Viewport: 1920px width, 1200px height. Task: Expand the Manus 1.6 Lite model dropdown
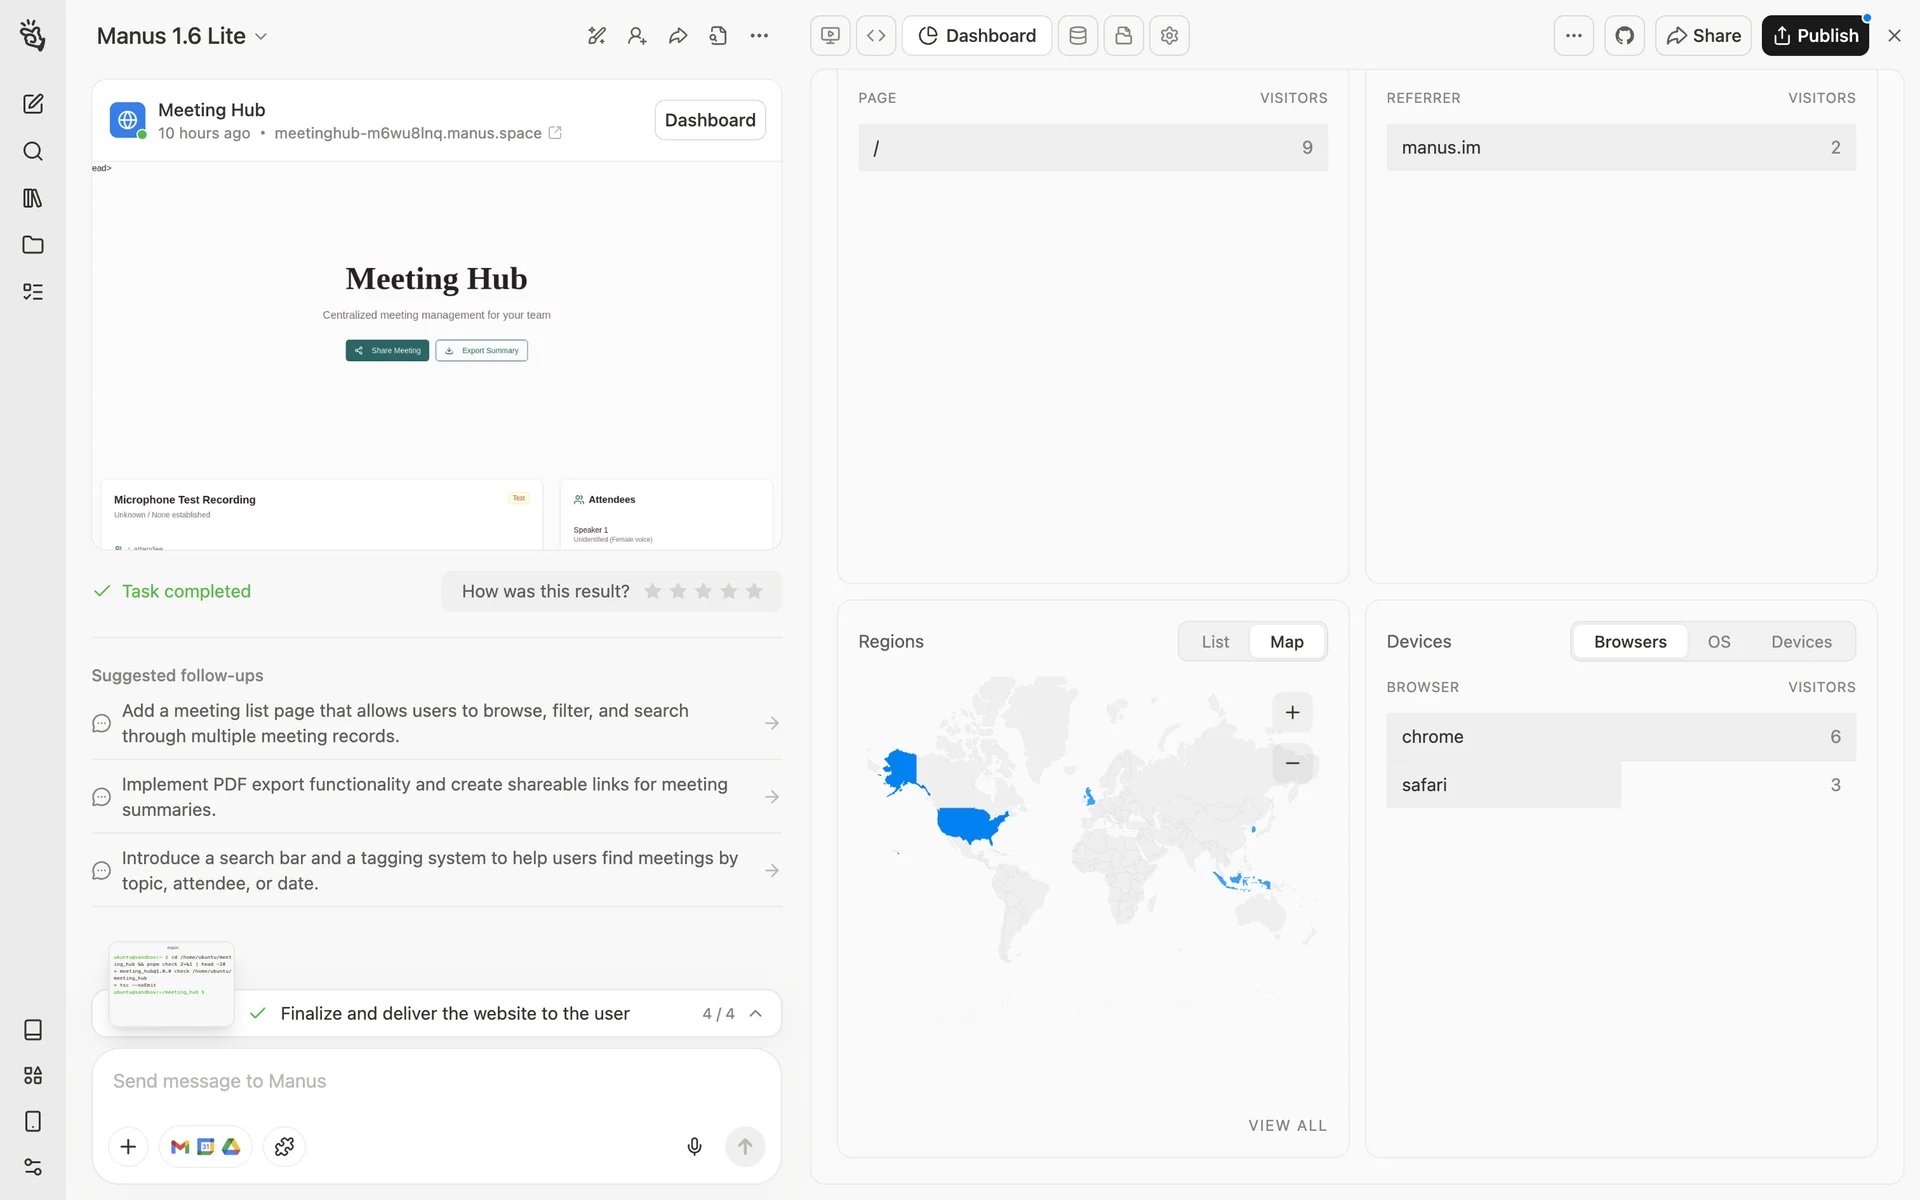[x=182, y=36]
